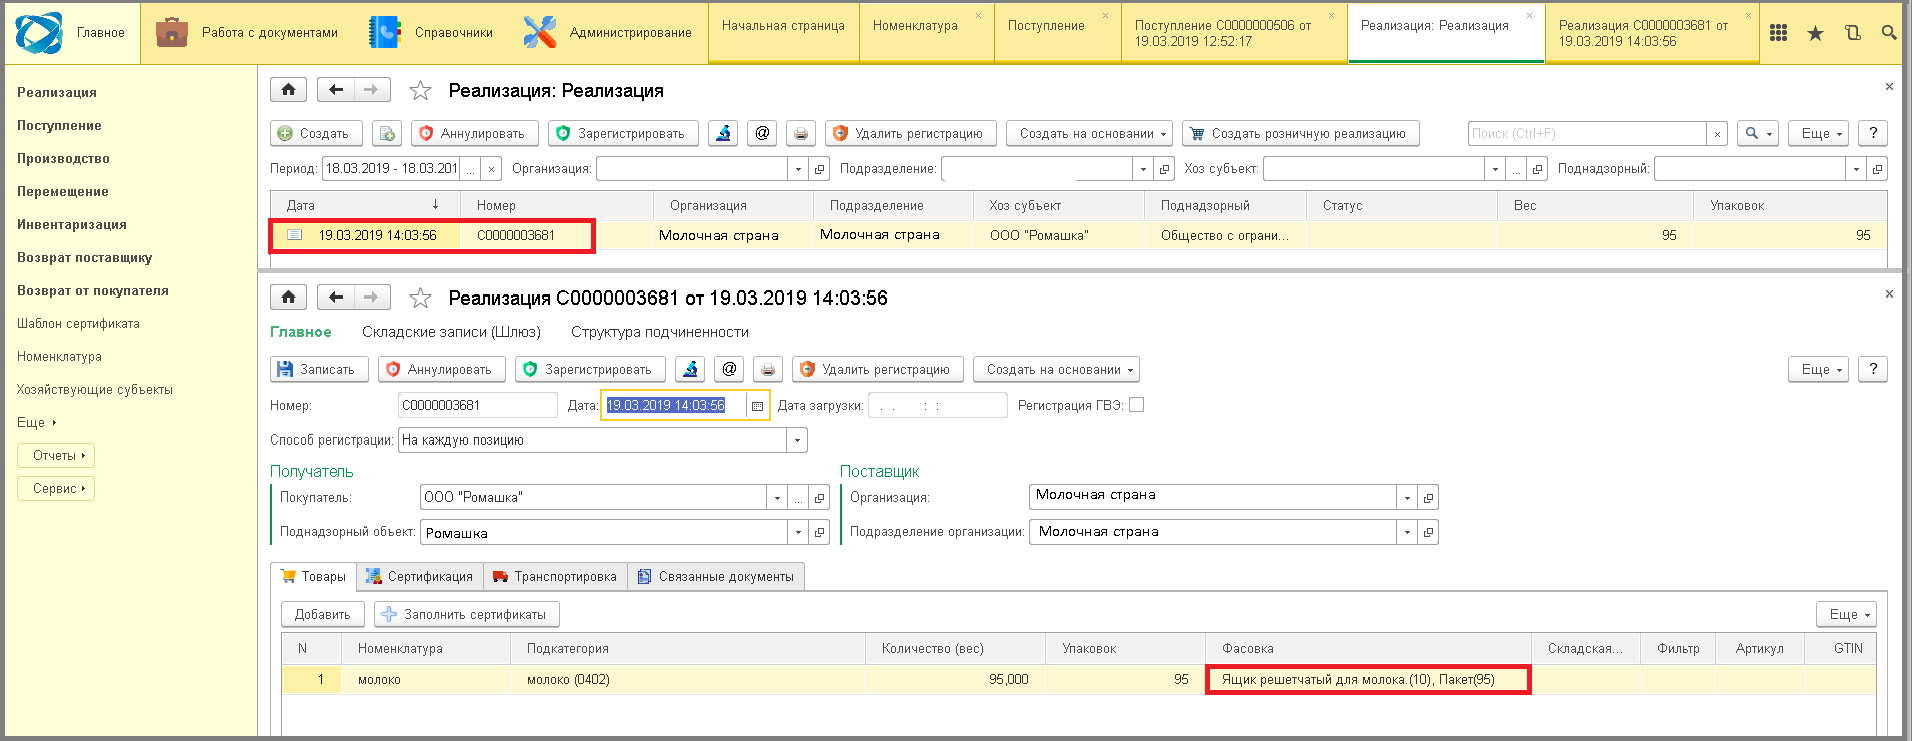This screenshot has height=741, width=1912.
Task: Switch to the Связанные документы tab
Action: (716, 577)
